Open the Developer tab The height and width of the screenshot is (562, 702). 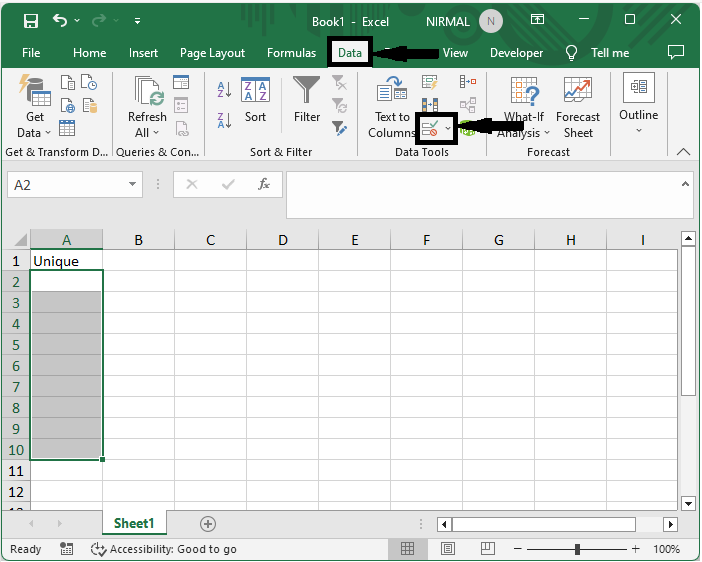516,53
